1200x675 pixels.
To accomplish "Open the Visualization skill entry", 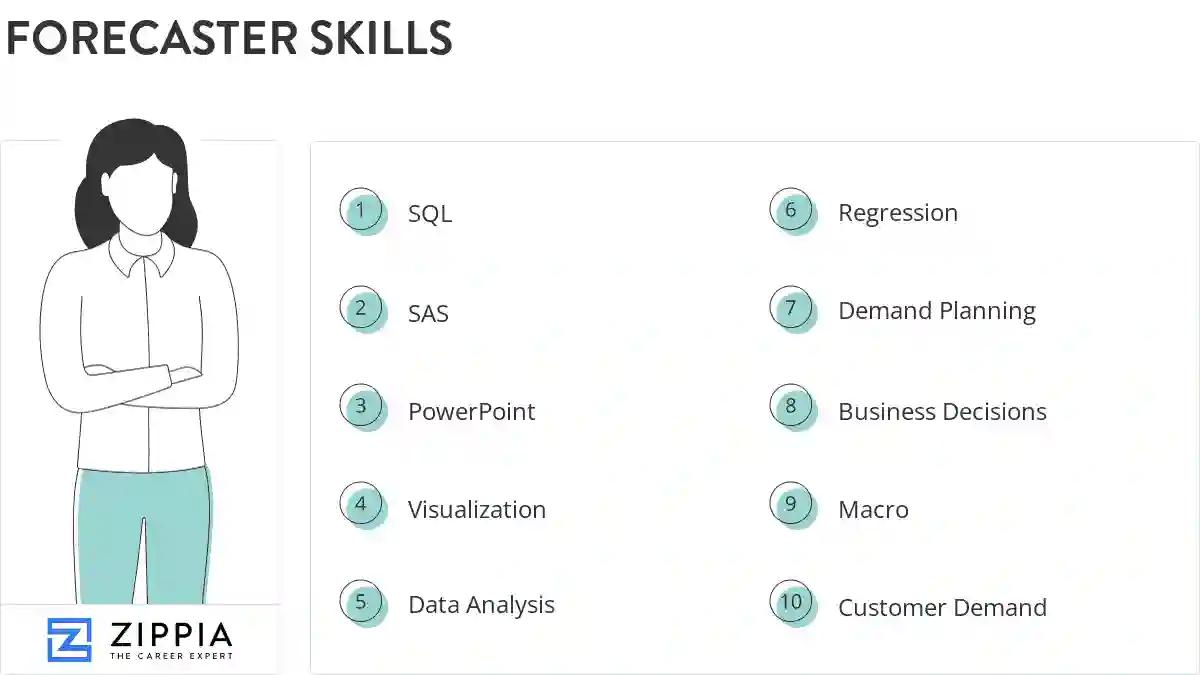I will click(x=476, y=510).
